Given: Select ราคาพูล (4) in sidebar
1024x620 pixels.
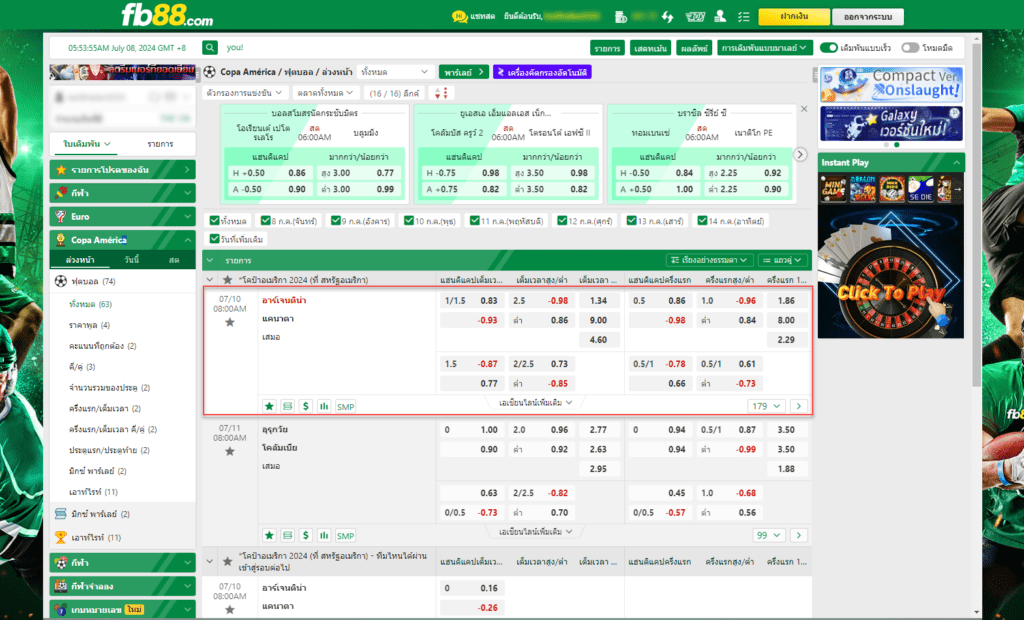Looking at the screenshot, I should click(89, 325).
